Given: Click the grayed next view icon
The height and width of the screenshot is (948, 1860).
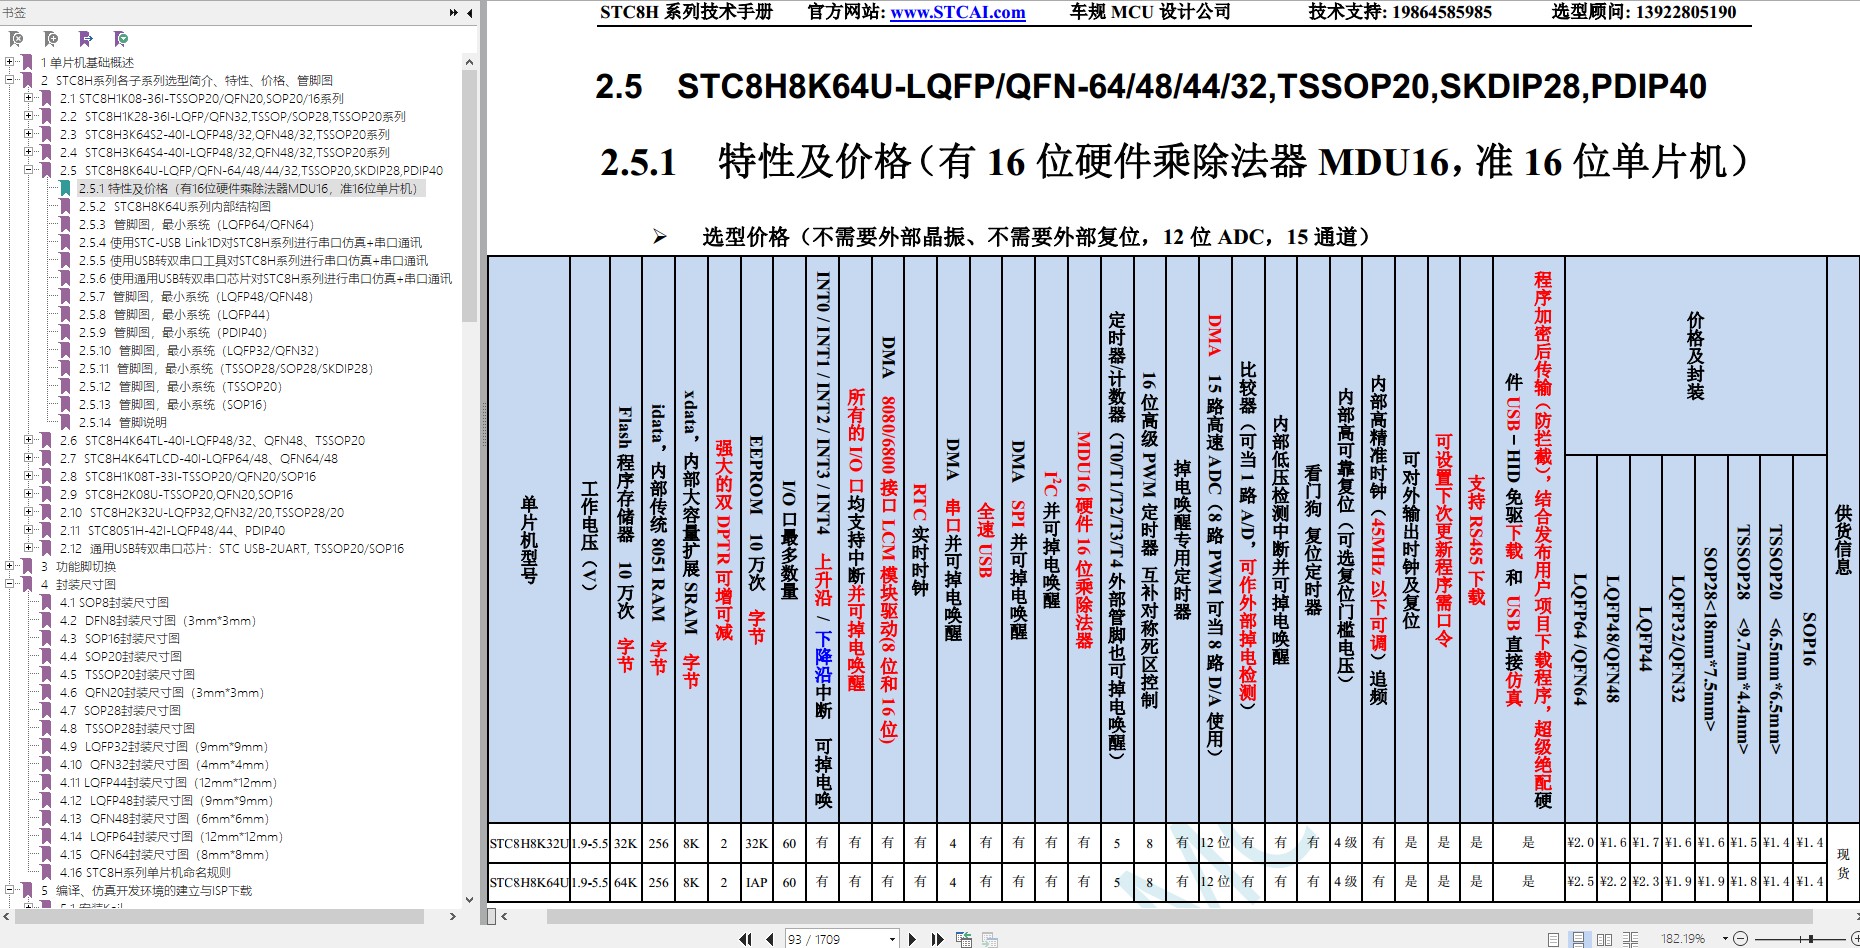Looking at the screenshot, I should point(990,939).
